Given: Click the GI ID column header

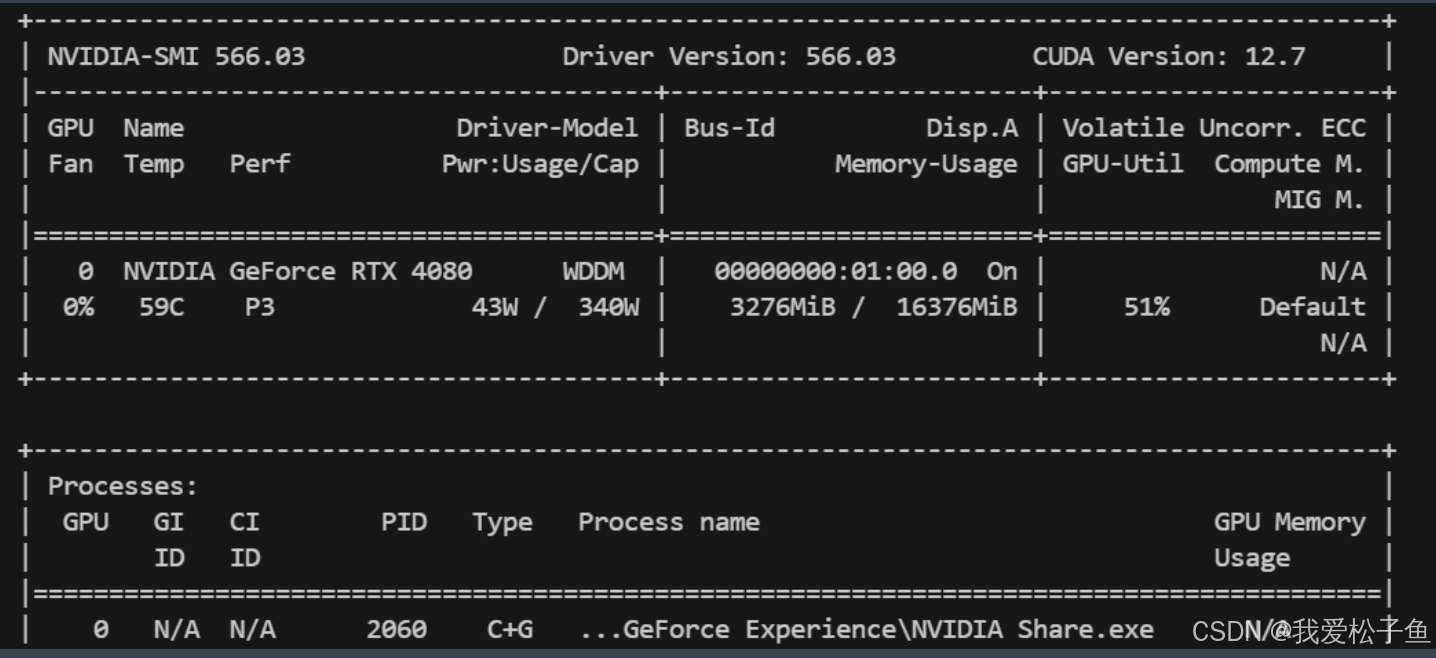Looking at the screenshot, I should coord(169,540).
